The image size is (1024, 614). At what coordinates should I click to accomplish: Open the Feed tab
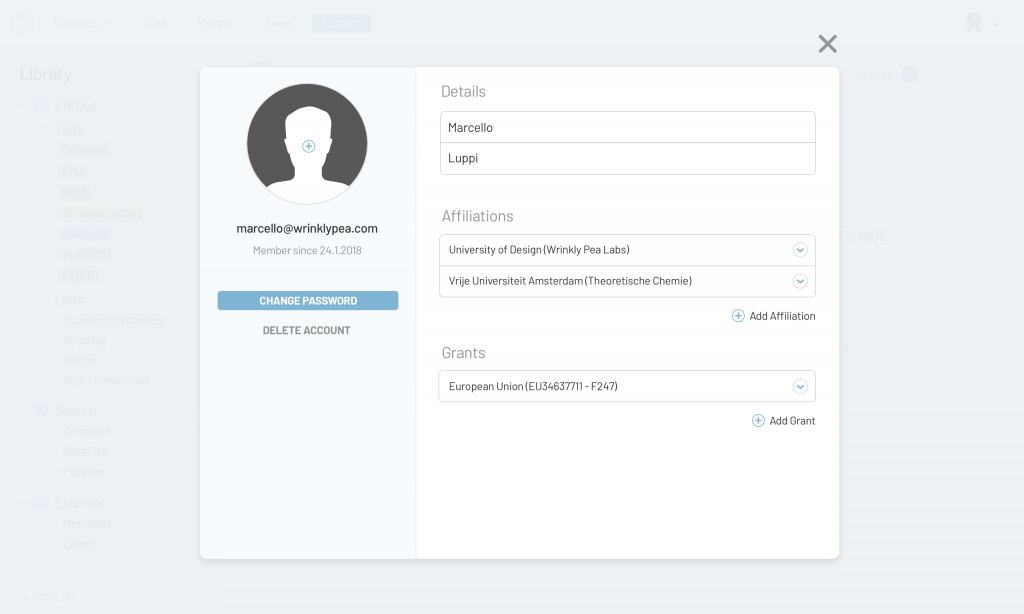[278, 22]
